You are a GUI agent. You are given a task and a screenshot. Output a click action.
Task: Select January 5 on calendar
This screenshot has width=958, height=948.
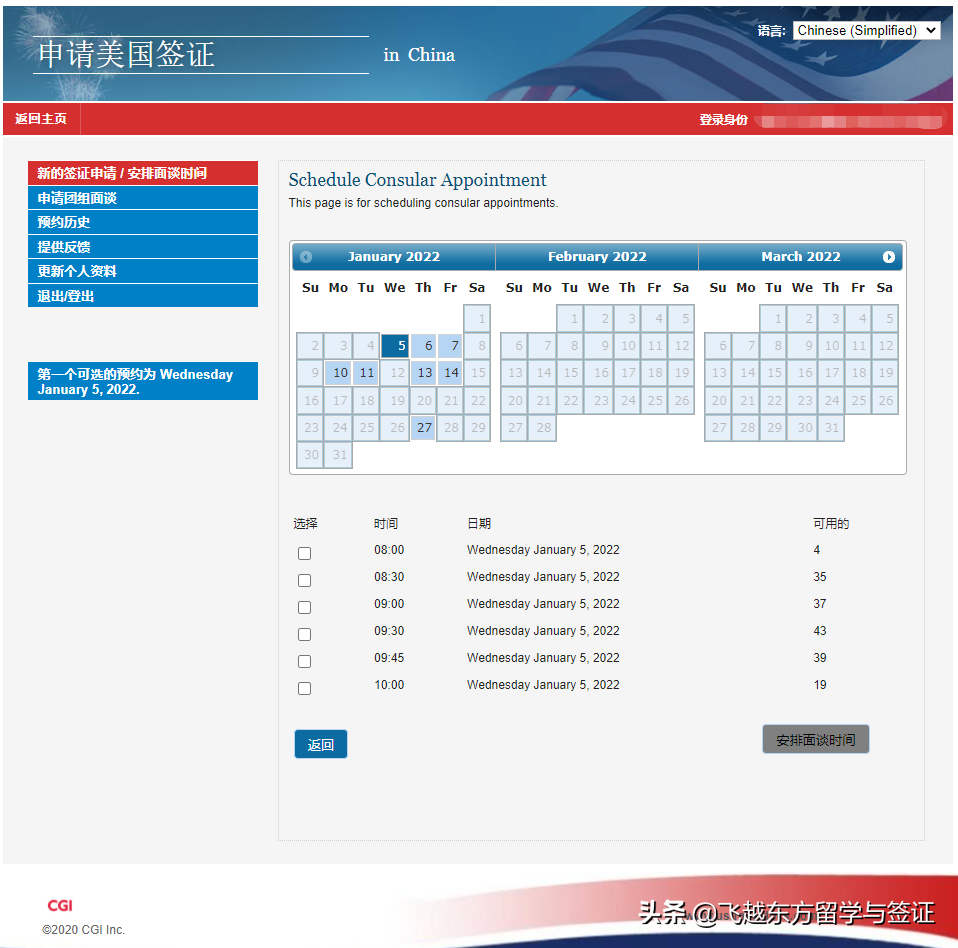(395, 346)
